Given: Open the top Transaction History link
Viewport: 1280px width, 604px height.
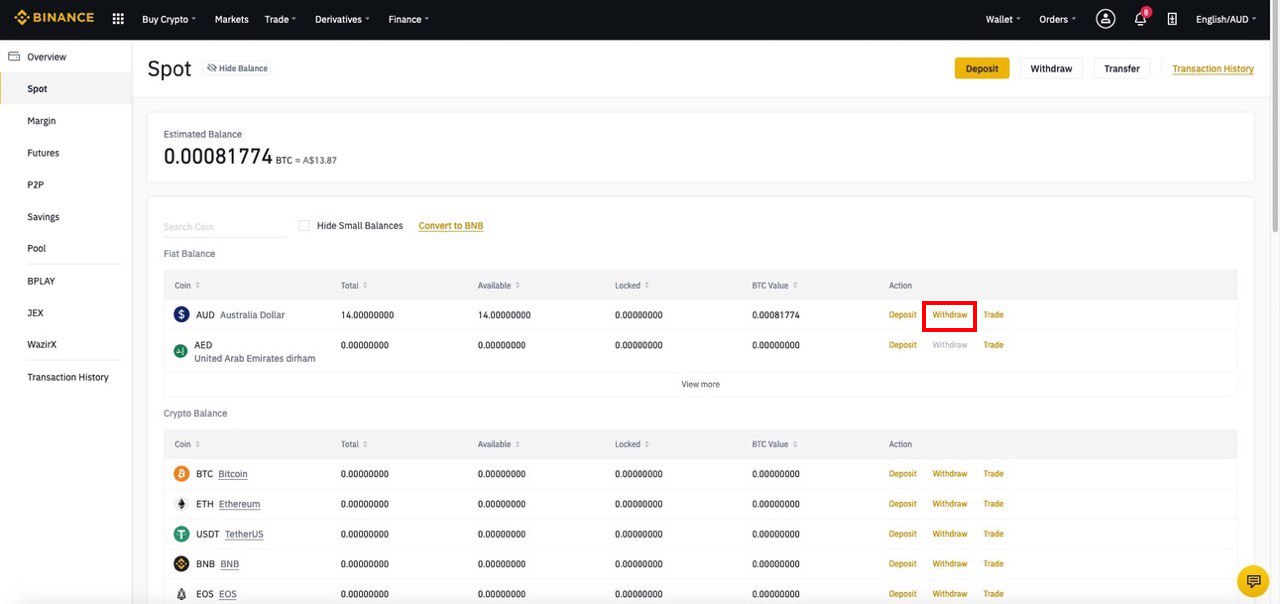Looking at the screenshot, I should pos(1213,69).
